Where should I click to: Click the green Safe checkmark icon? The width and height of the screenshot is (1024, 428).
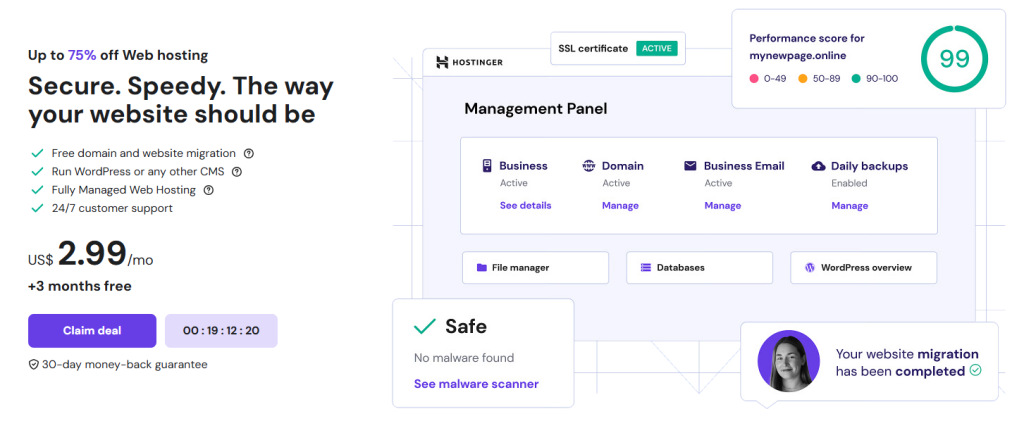click(425, 326)
